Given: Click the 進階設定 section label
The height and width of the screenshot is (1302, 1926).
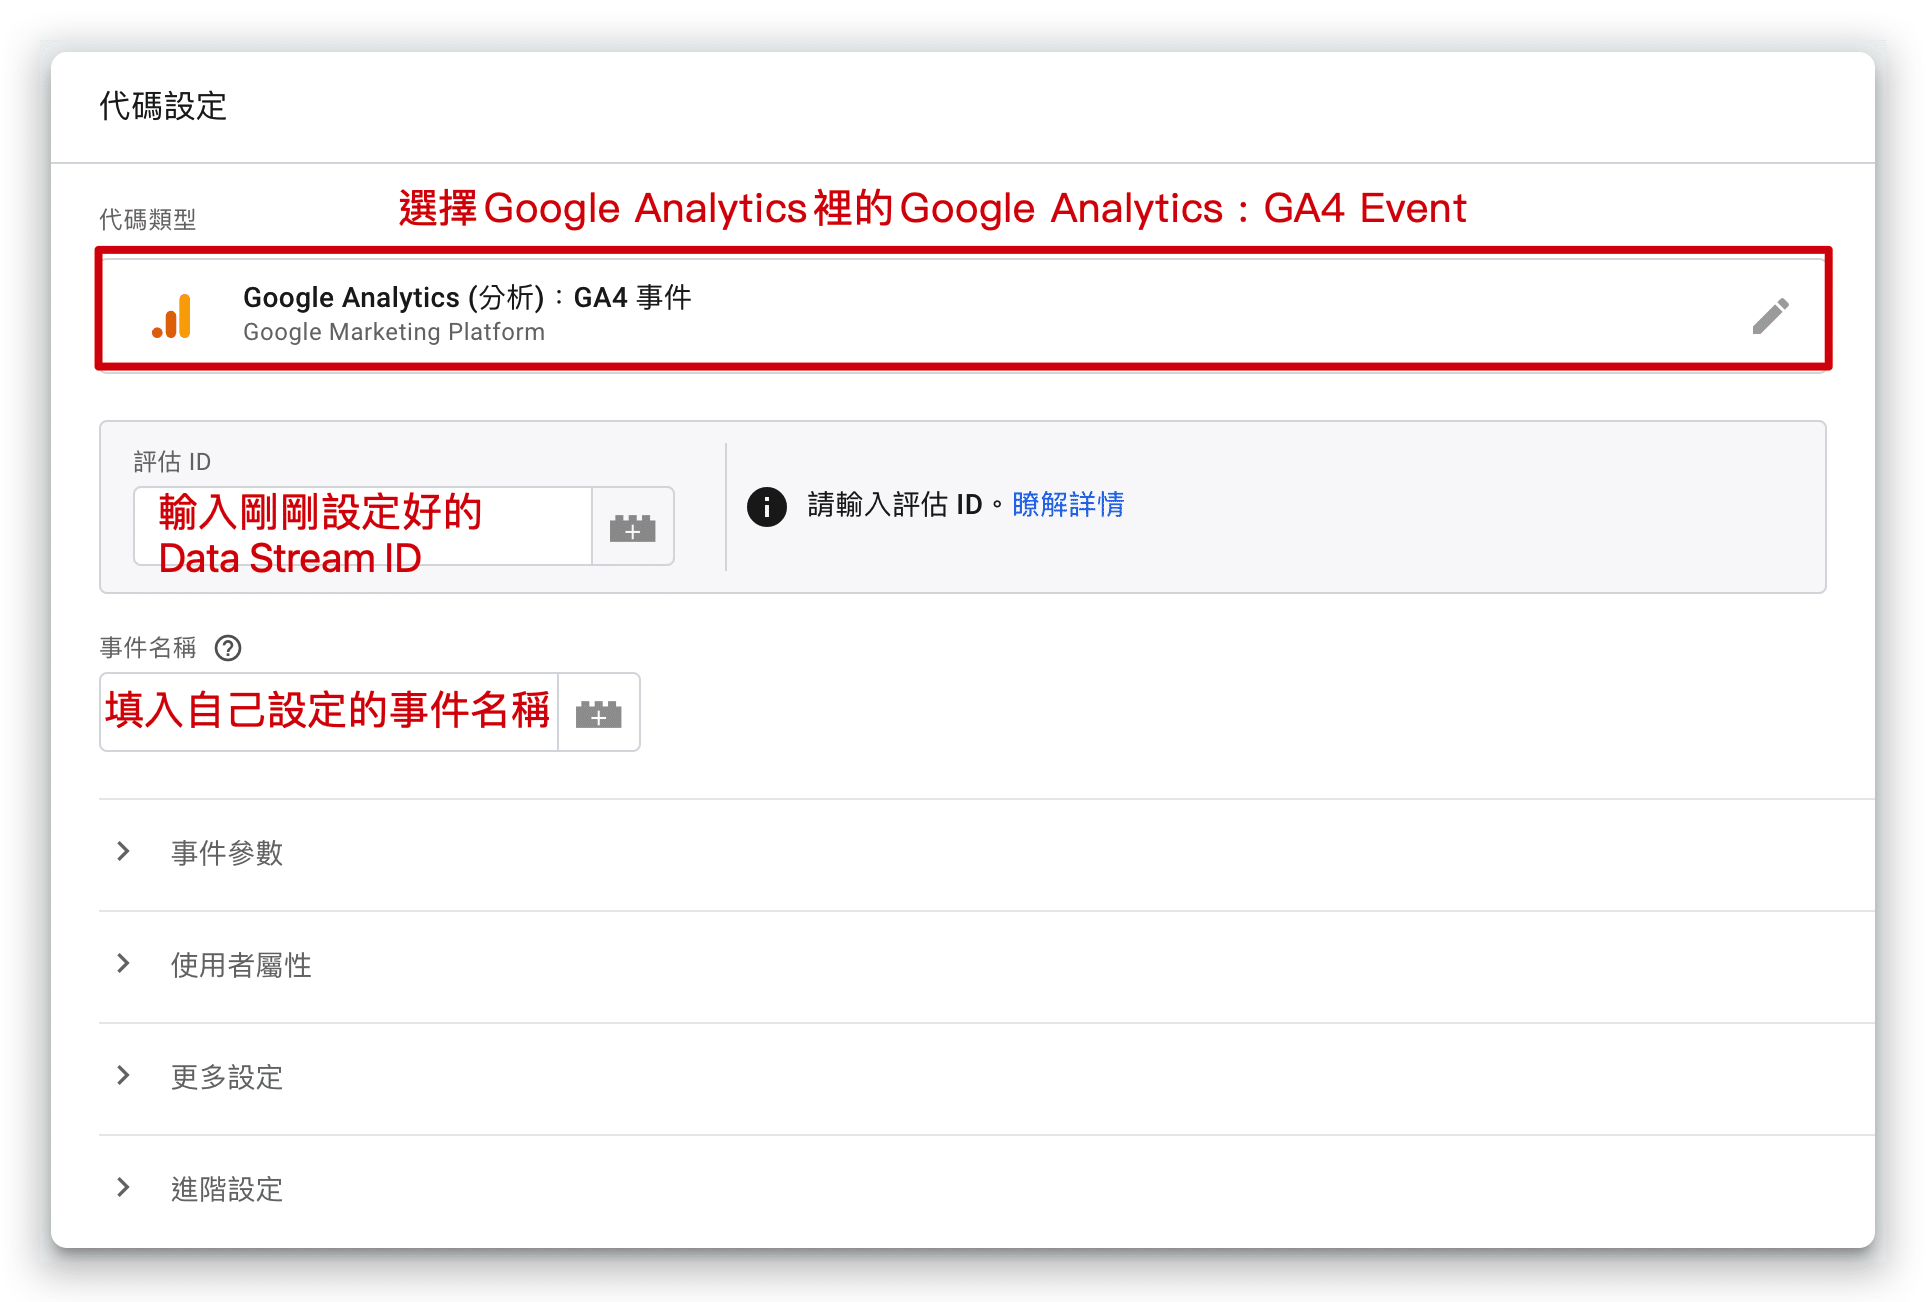Looking at the screenshot, I should tap(227, 1189).
